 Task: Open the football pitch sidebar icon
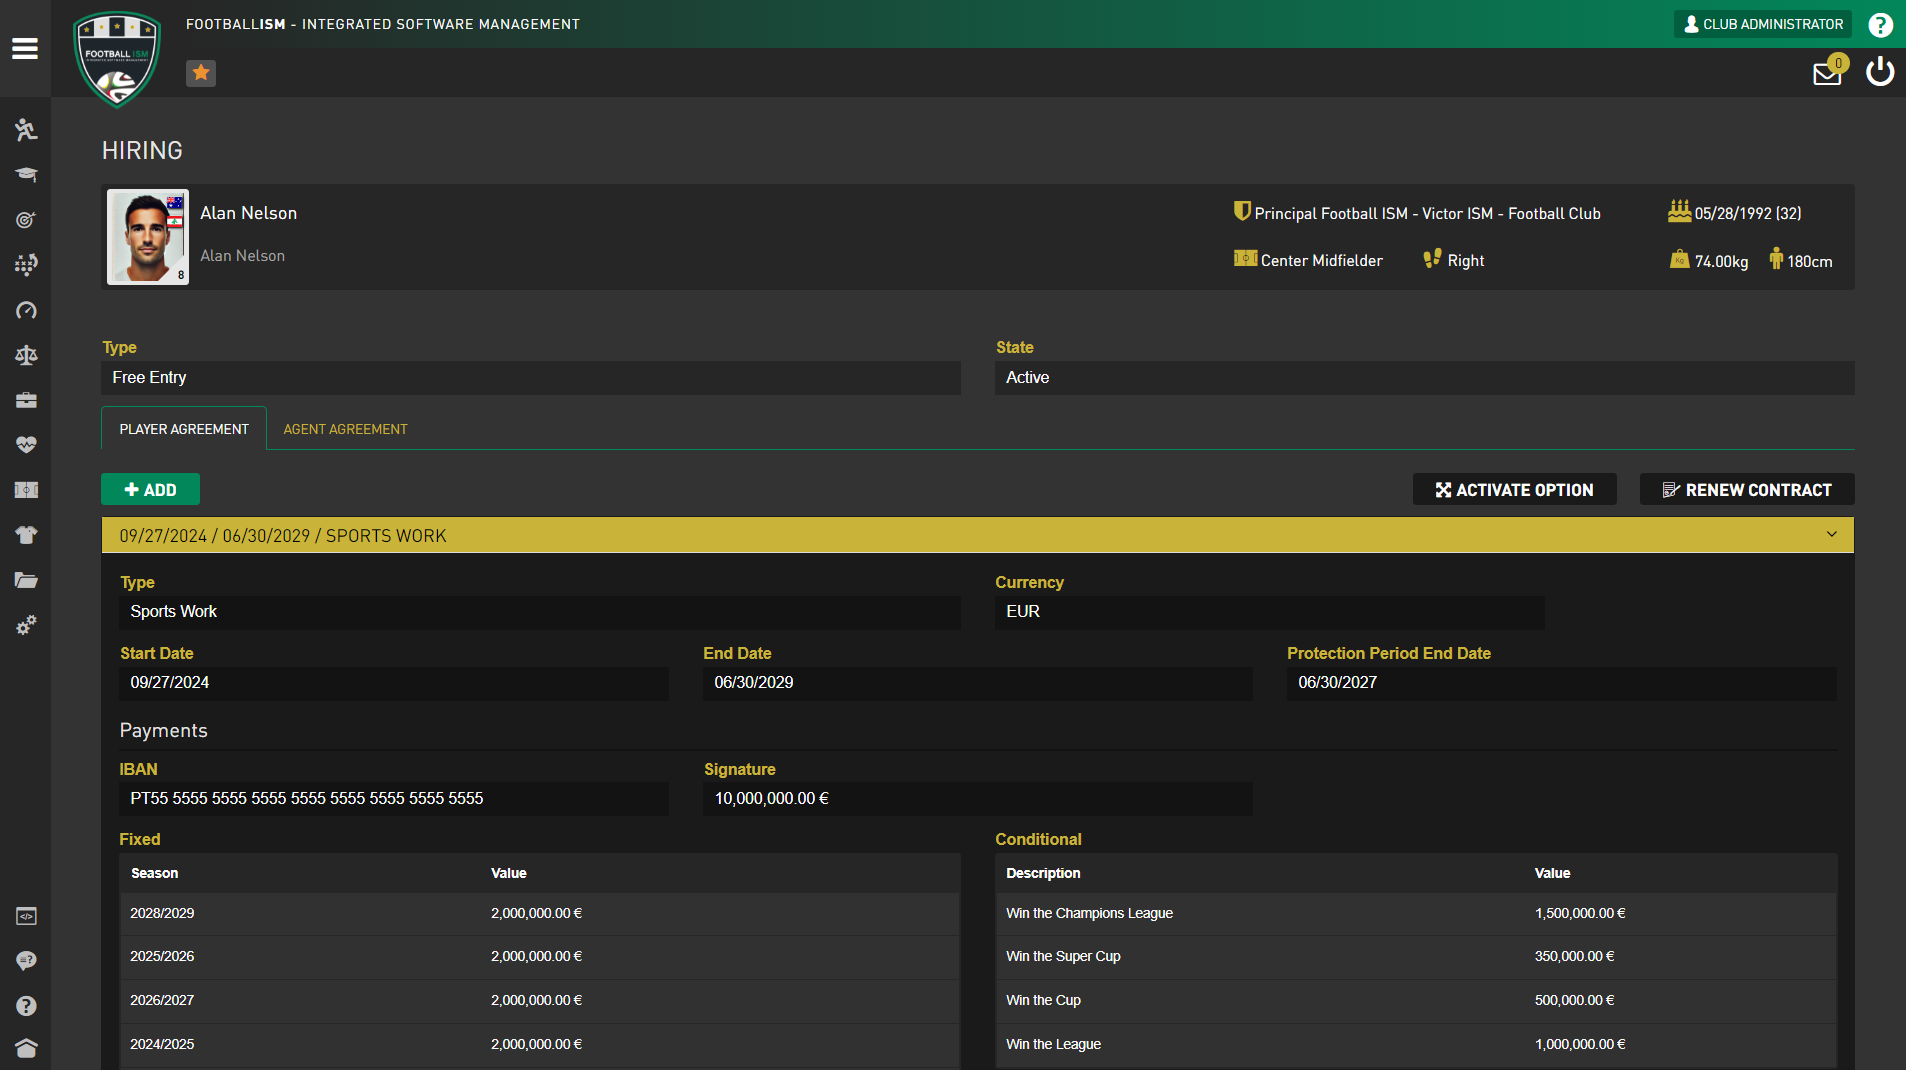(x=26, y=490)
